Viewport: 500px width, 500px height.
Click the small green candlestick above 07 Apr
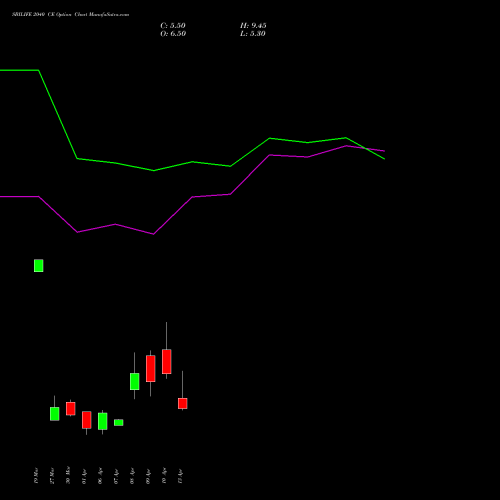(x=119, y=423)
